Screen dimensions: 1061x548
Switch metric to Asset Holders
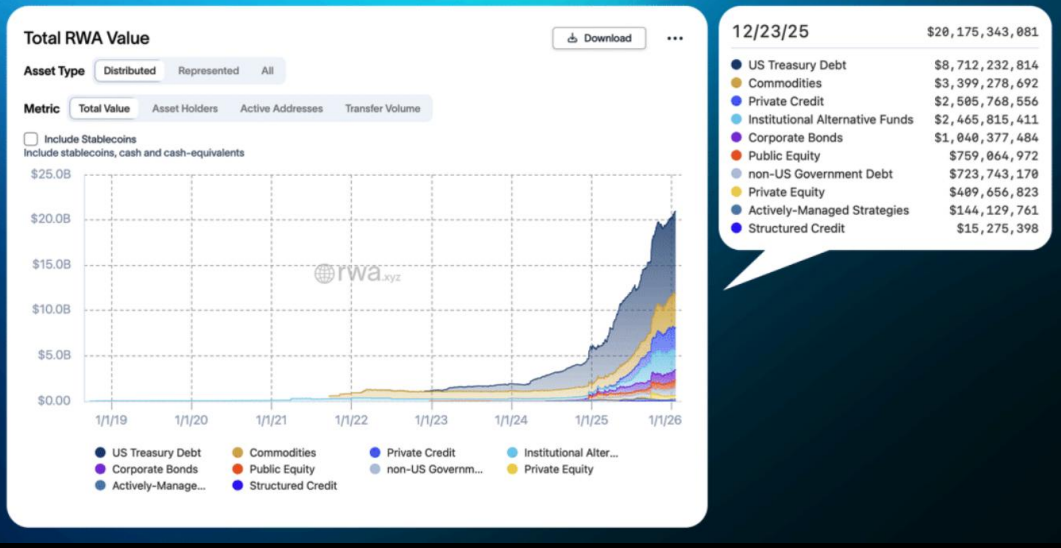point(185,108)
